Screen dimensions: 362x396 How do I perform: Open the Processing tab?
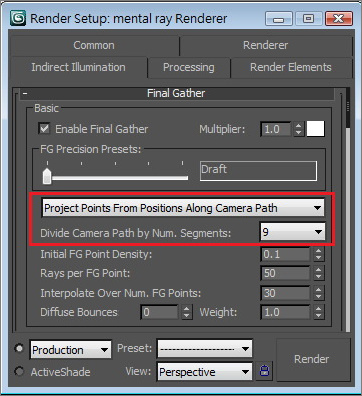pyautogui.click(x=189, y=67)
